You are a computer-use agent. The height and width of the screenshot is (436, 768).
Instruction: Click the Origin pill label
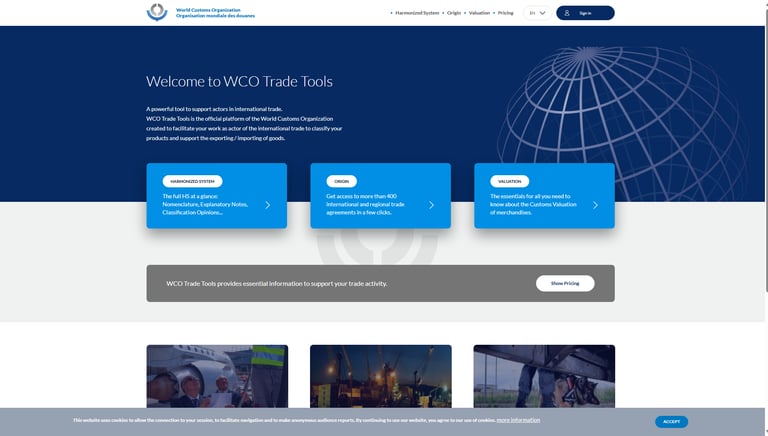tap(341, 181)
